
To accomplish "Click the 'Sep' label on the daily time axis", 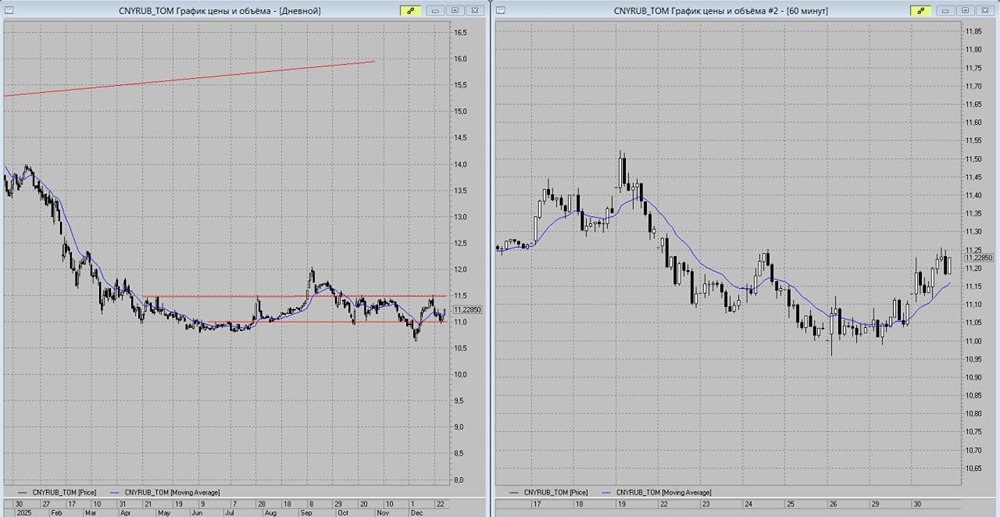I will point(306,512).
